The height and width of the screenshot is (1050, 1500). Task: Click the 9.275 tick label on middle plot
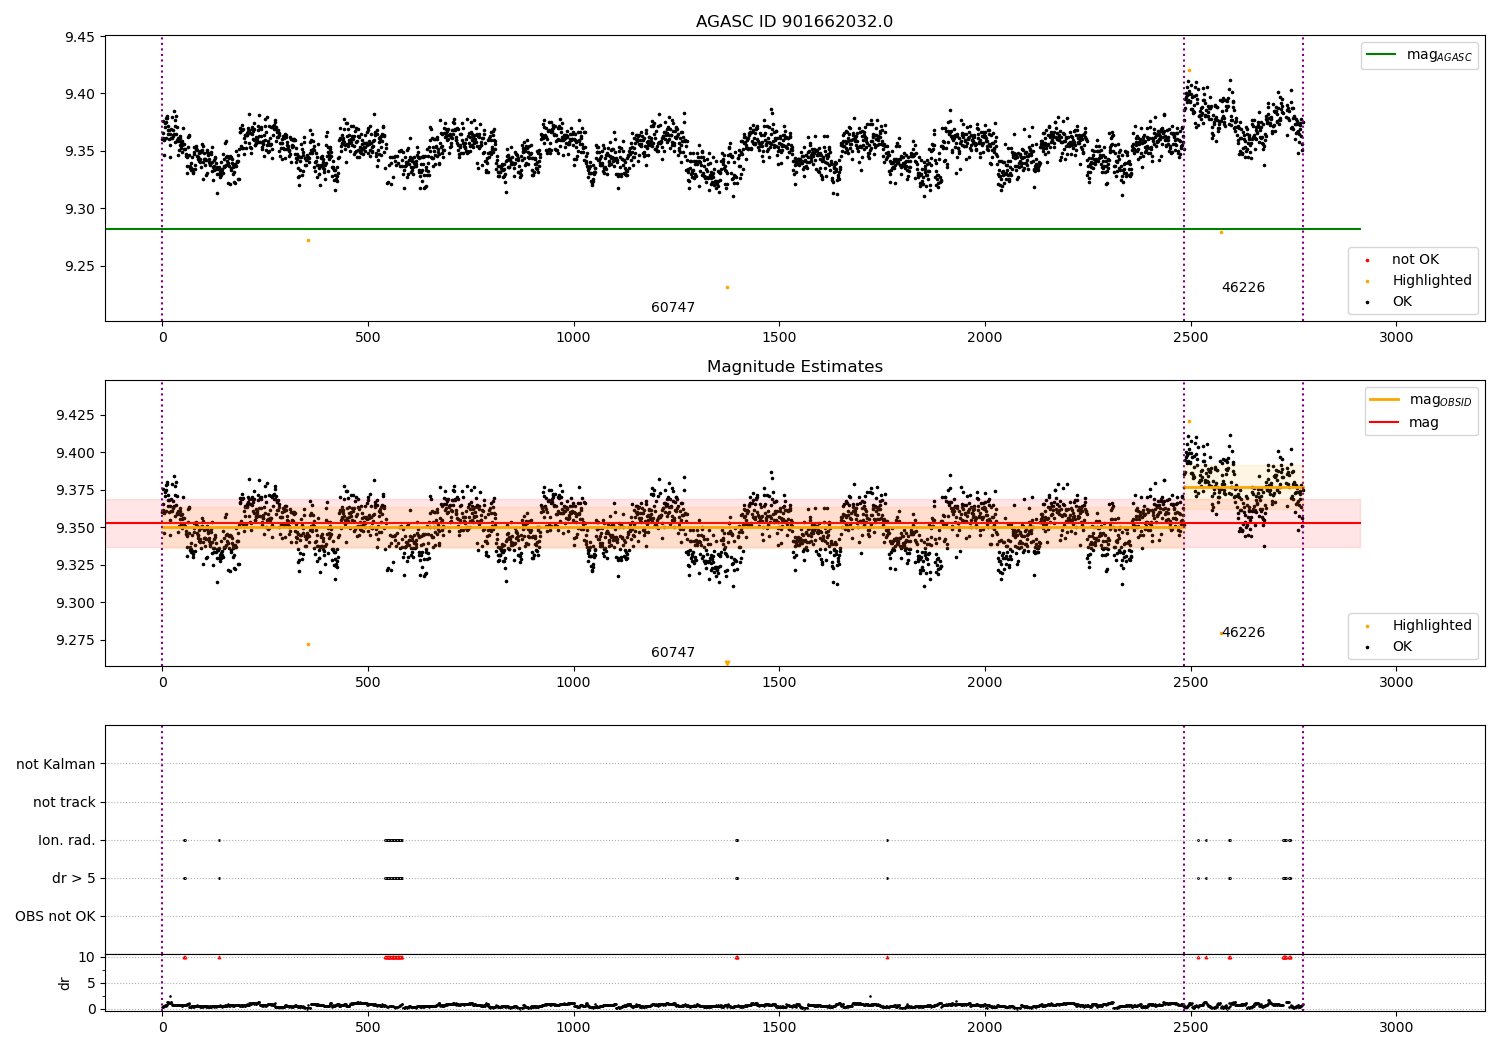(x=75, y=641)
